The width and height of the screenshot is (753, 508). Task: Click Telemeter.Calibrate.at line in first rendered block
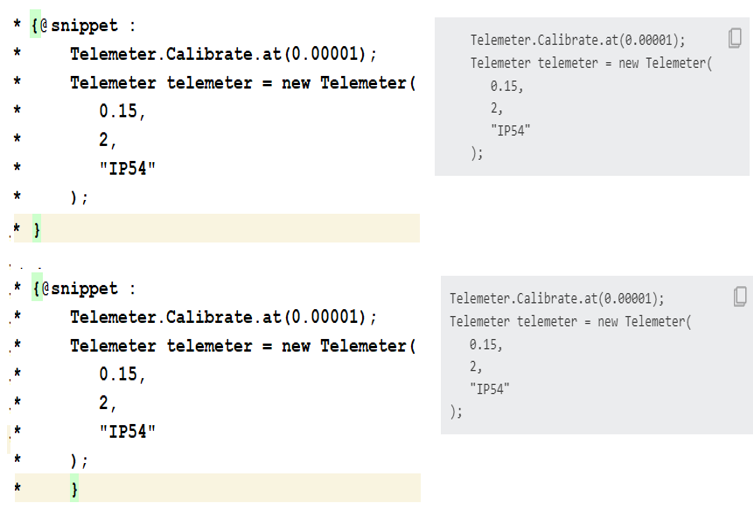click(x=577, y=40)
